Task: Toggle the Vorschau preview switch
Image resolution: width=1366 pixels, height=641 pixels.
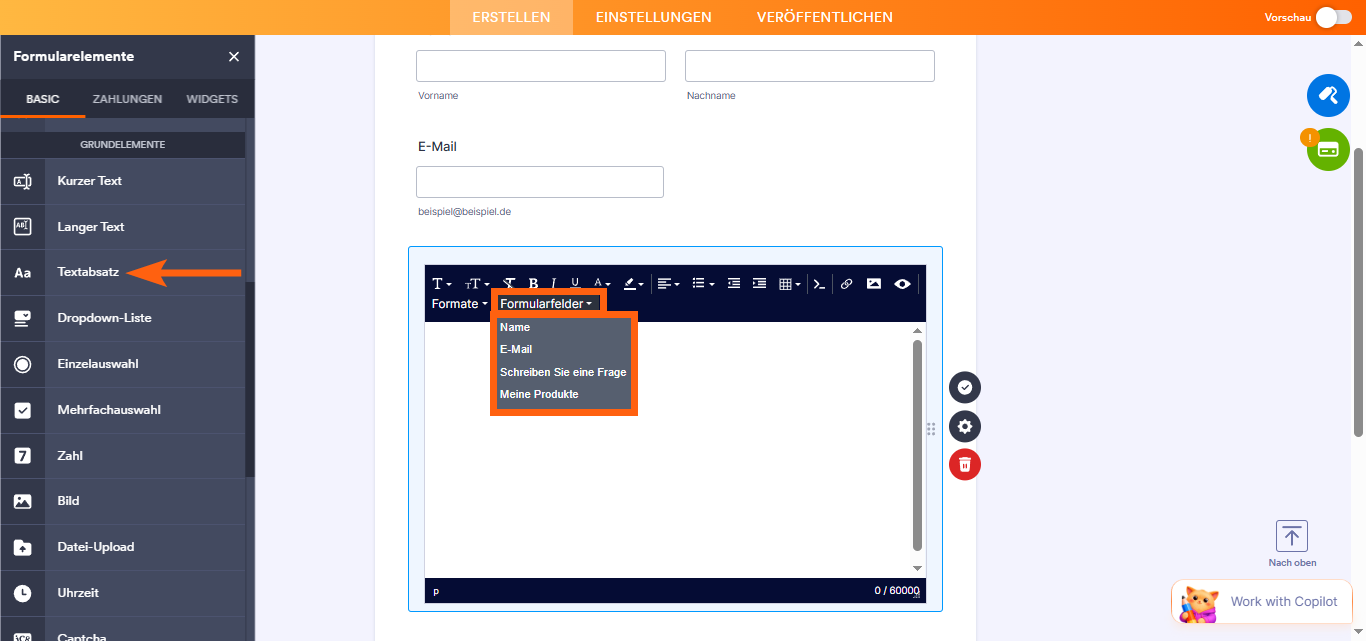Action: coord(1334,17)
